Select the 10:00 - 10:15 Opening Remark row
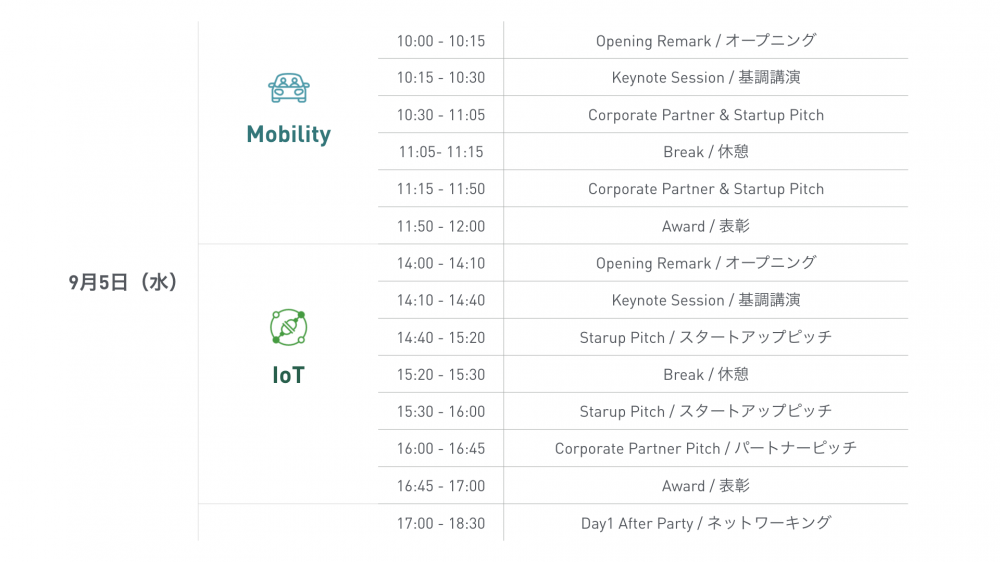 click(643, 40)
